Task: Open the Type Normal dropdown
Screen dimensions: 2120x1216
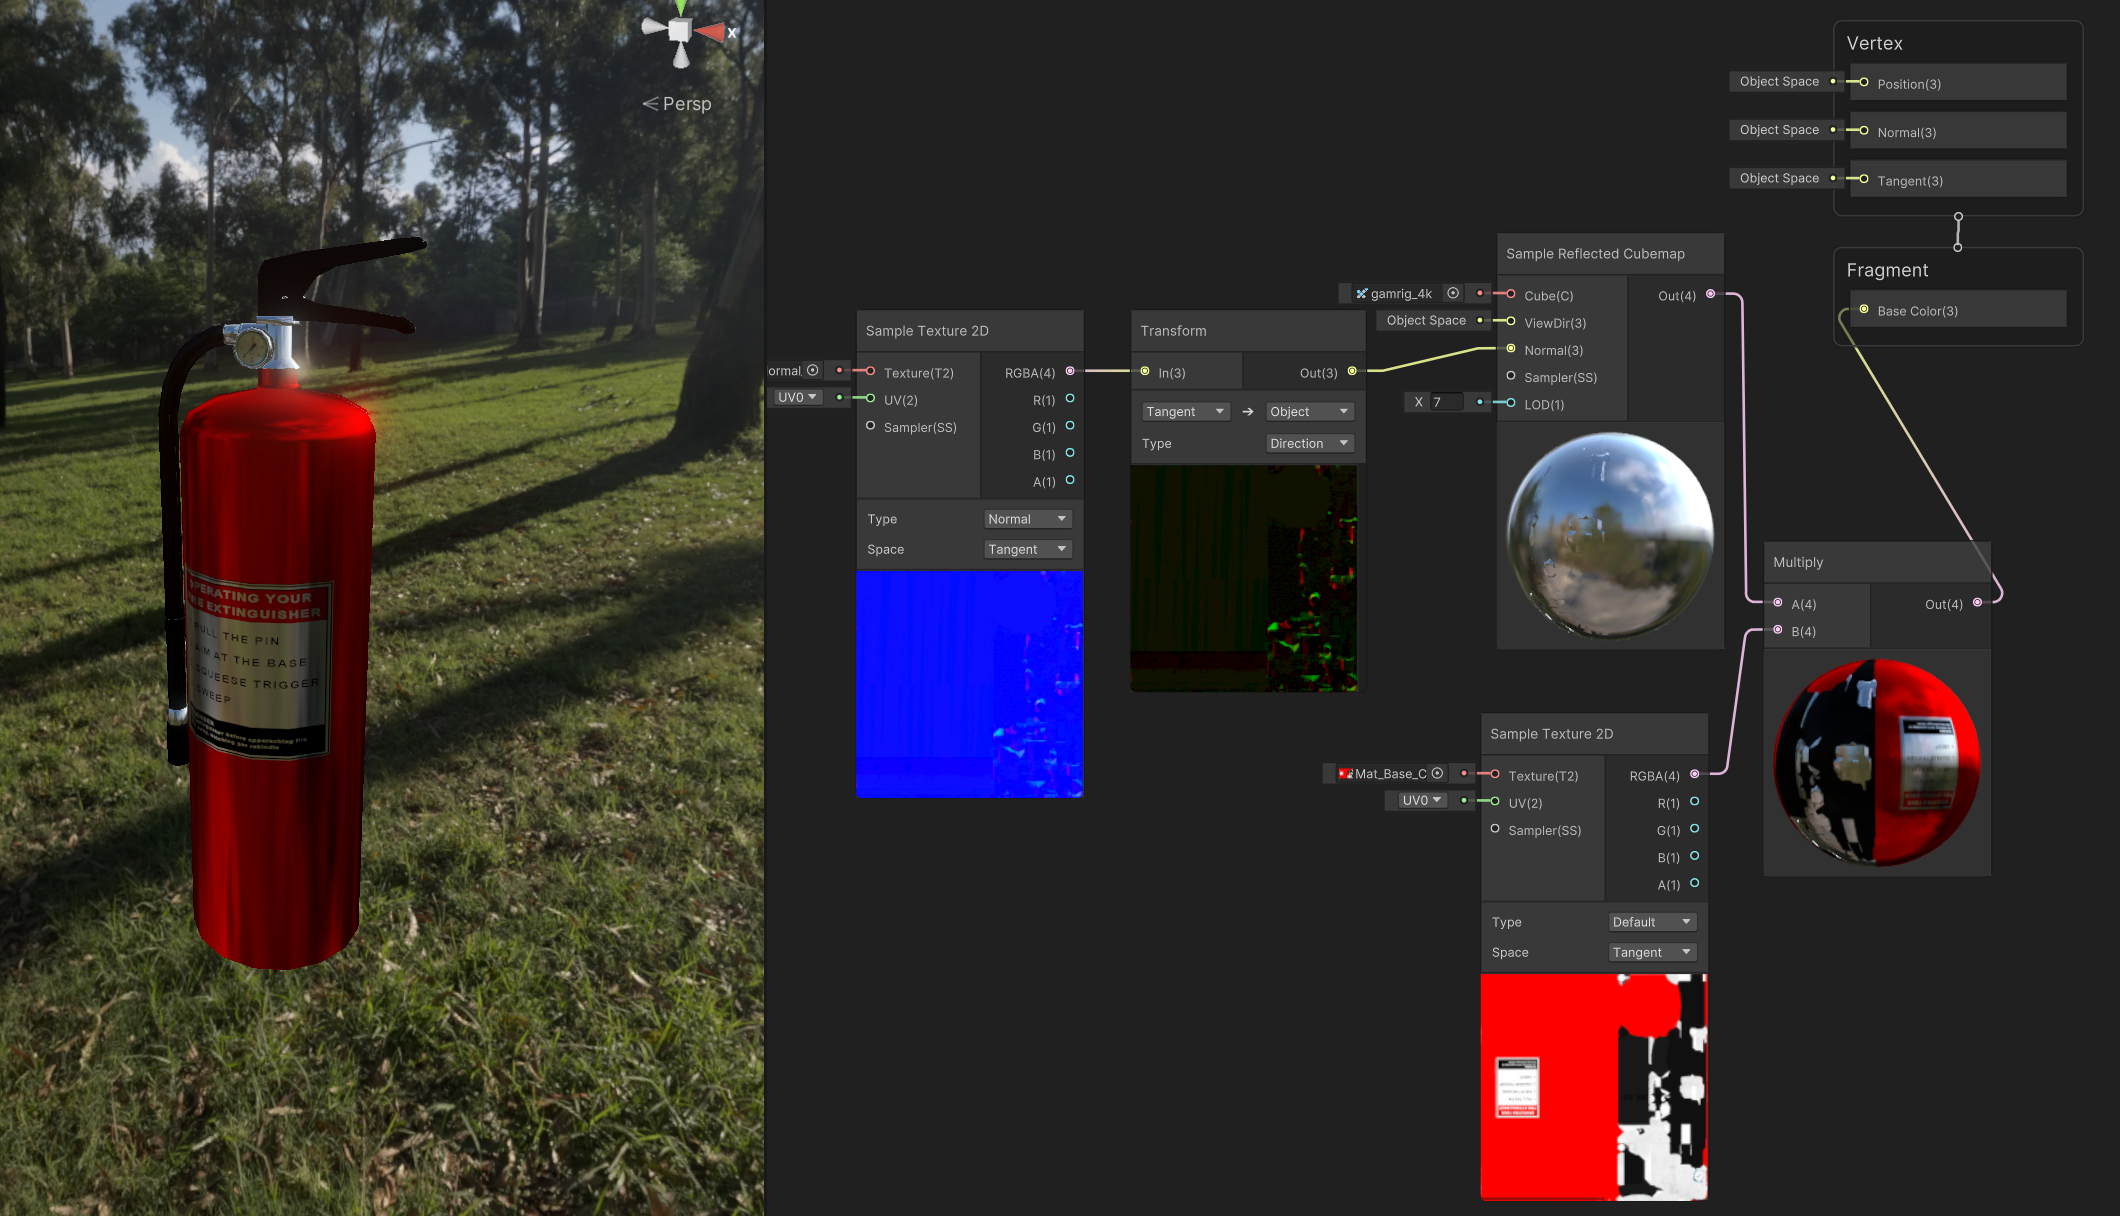Action: tap(1027, 519)
